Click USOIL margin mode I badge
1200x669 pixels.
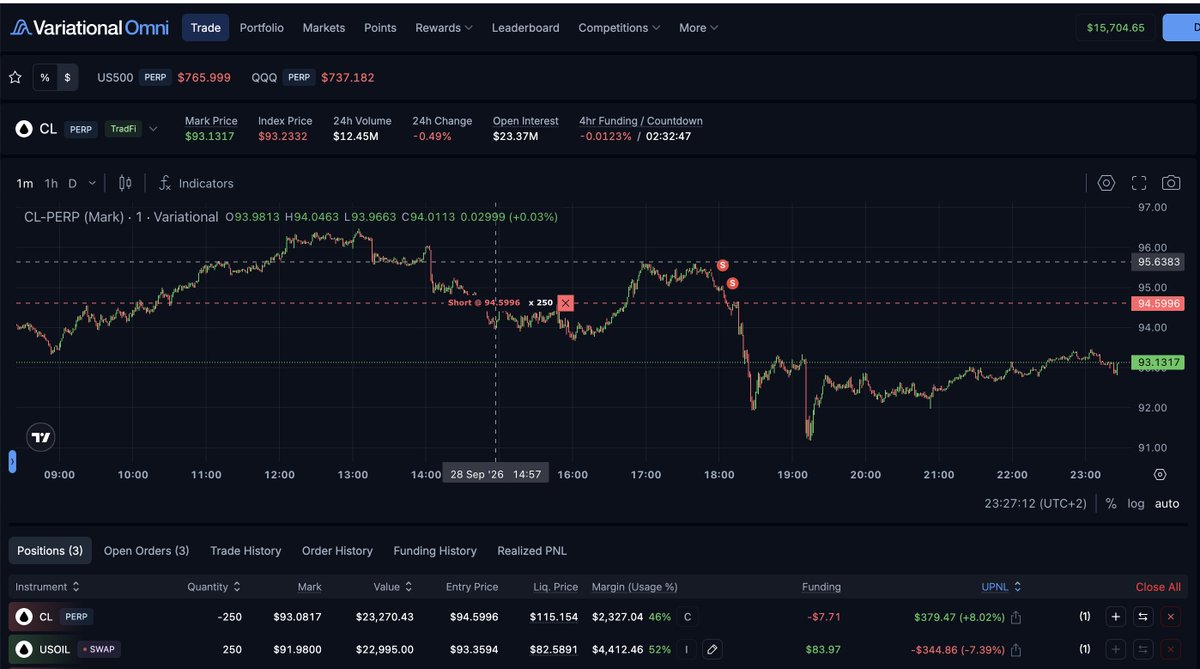(687, 649)
